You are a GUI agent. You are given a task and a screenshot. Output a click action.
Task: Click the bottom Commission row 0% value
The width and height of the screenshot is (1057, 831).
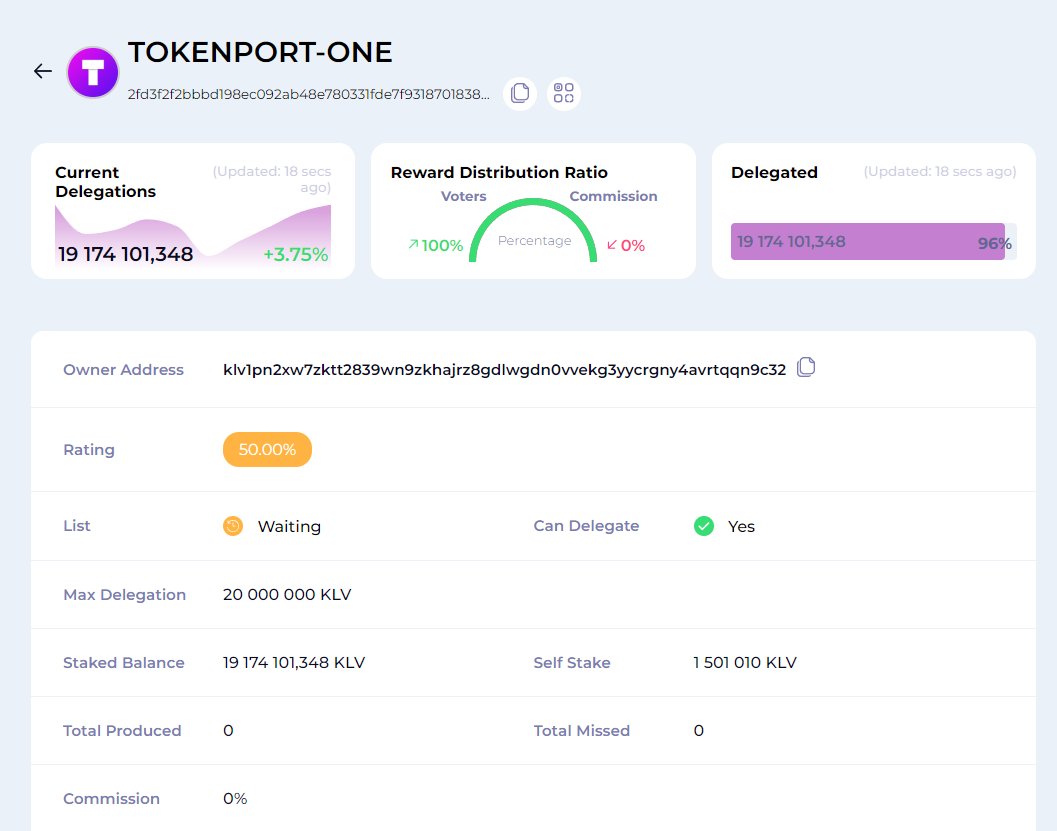click(235, 799)
